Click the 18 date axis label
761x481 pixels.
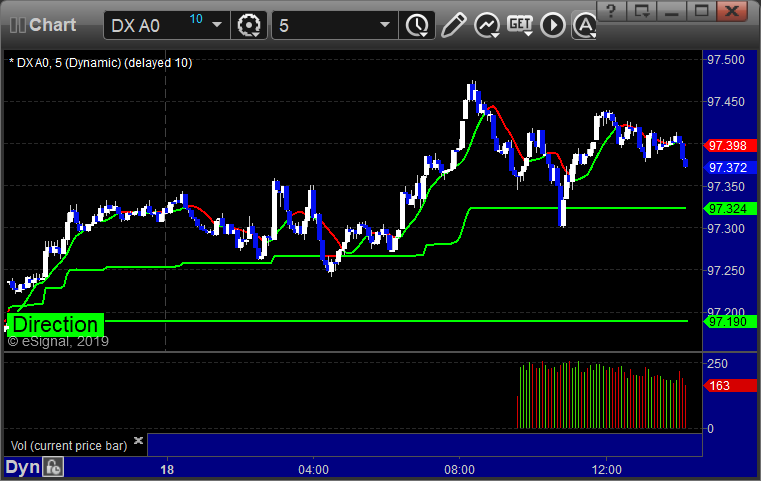[x=167, y=470]
